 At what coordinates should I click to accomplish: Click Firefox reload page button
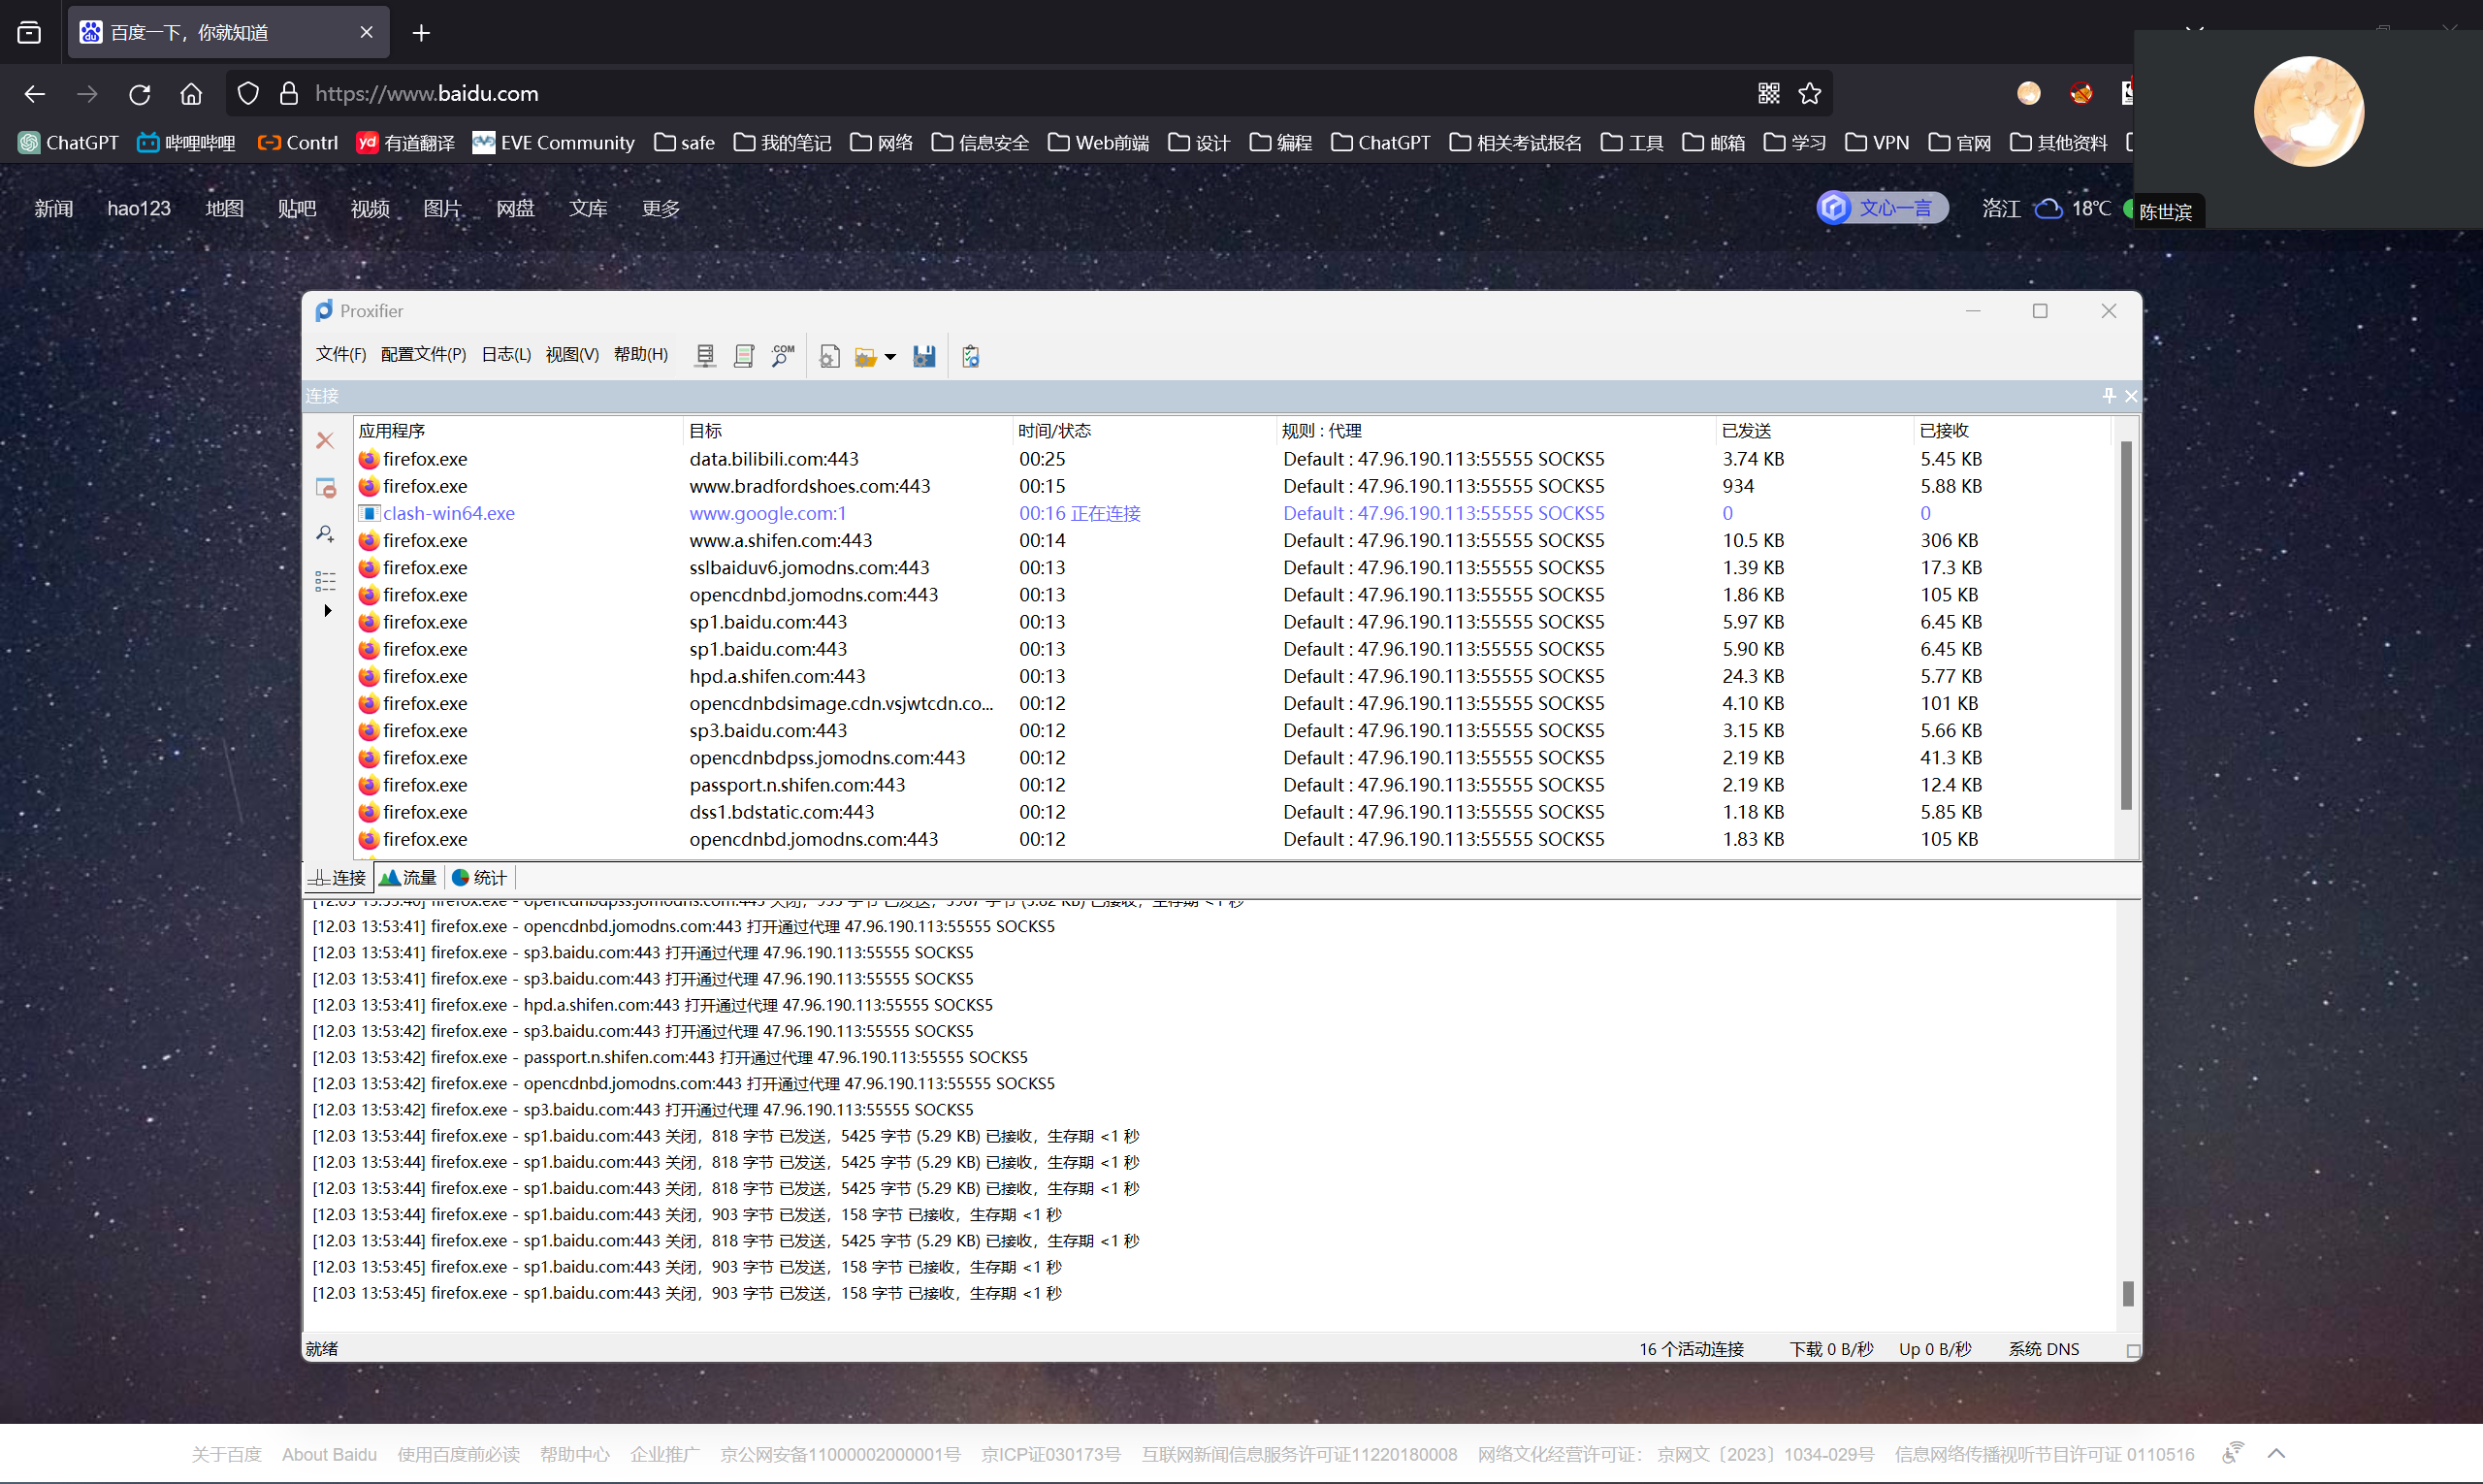coord(139,94)
